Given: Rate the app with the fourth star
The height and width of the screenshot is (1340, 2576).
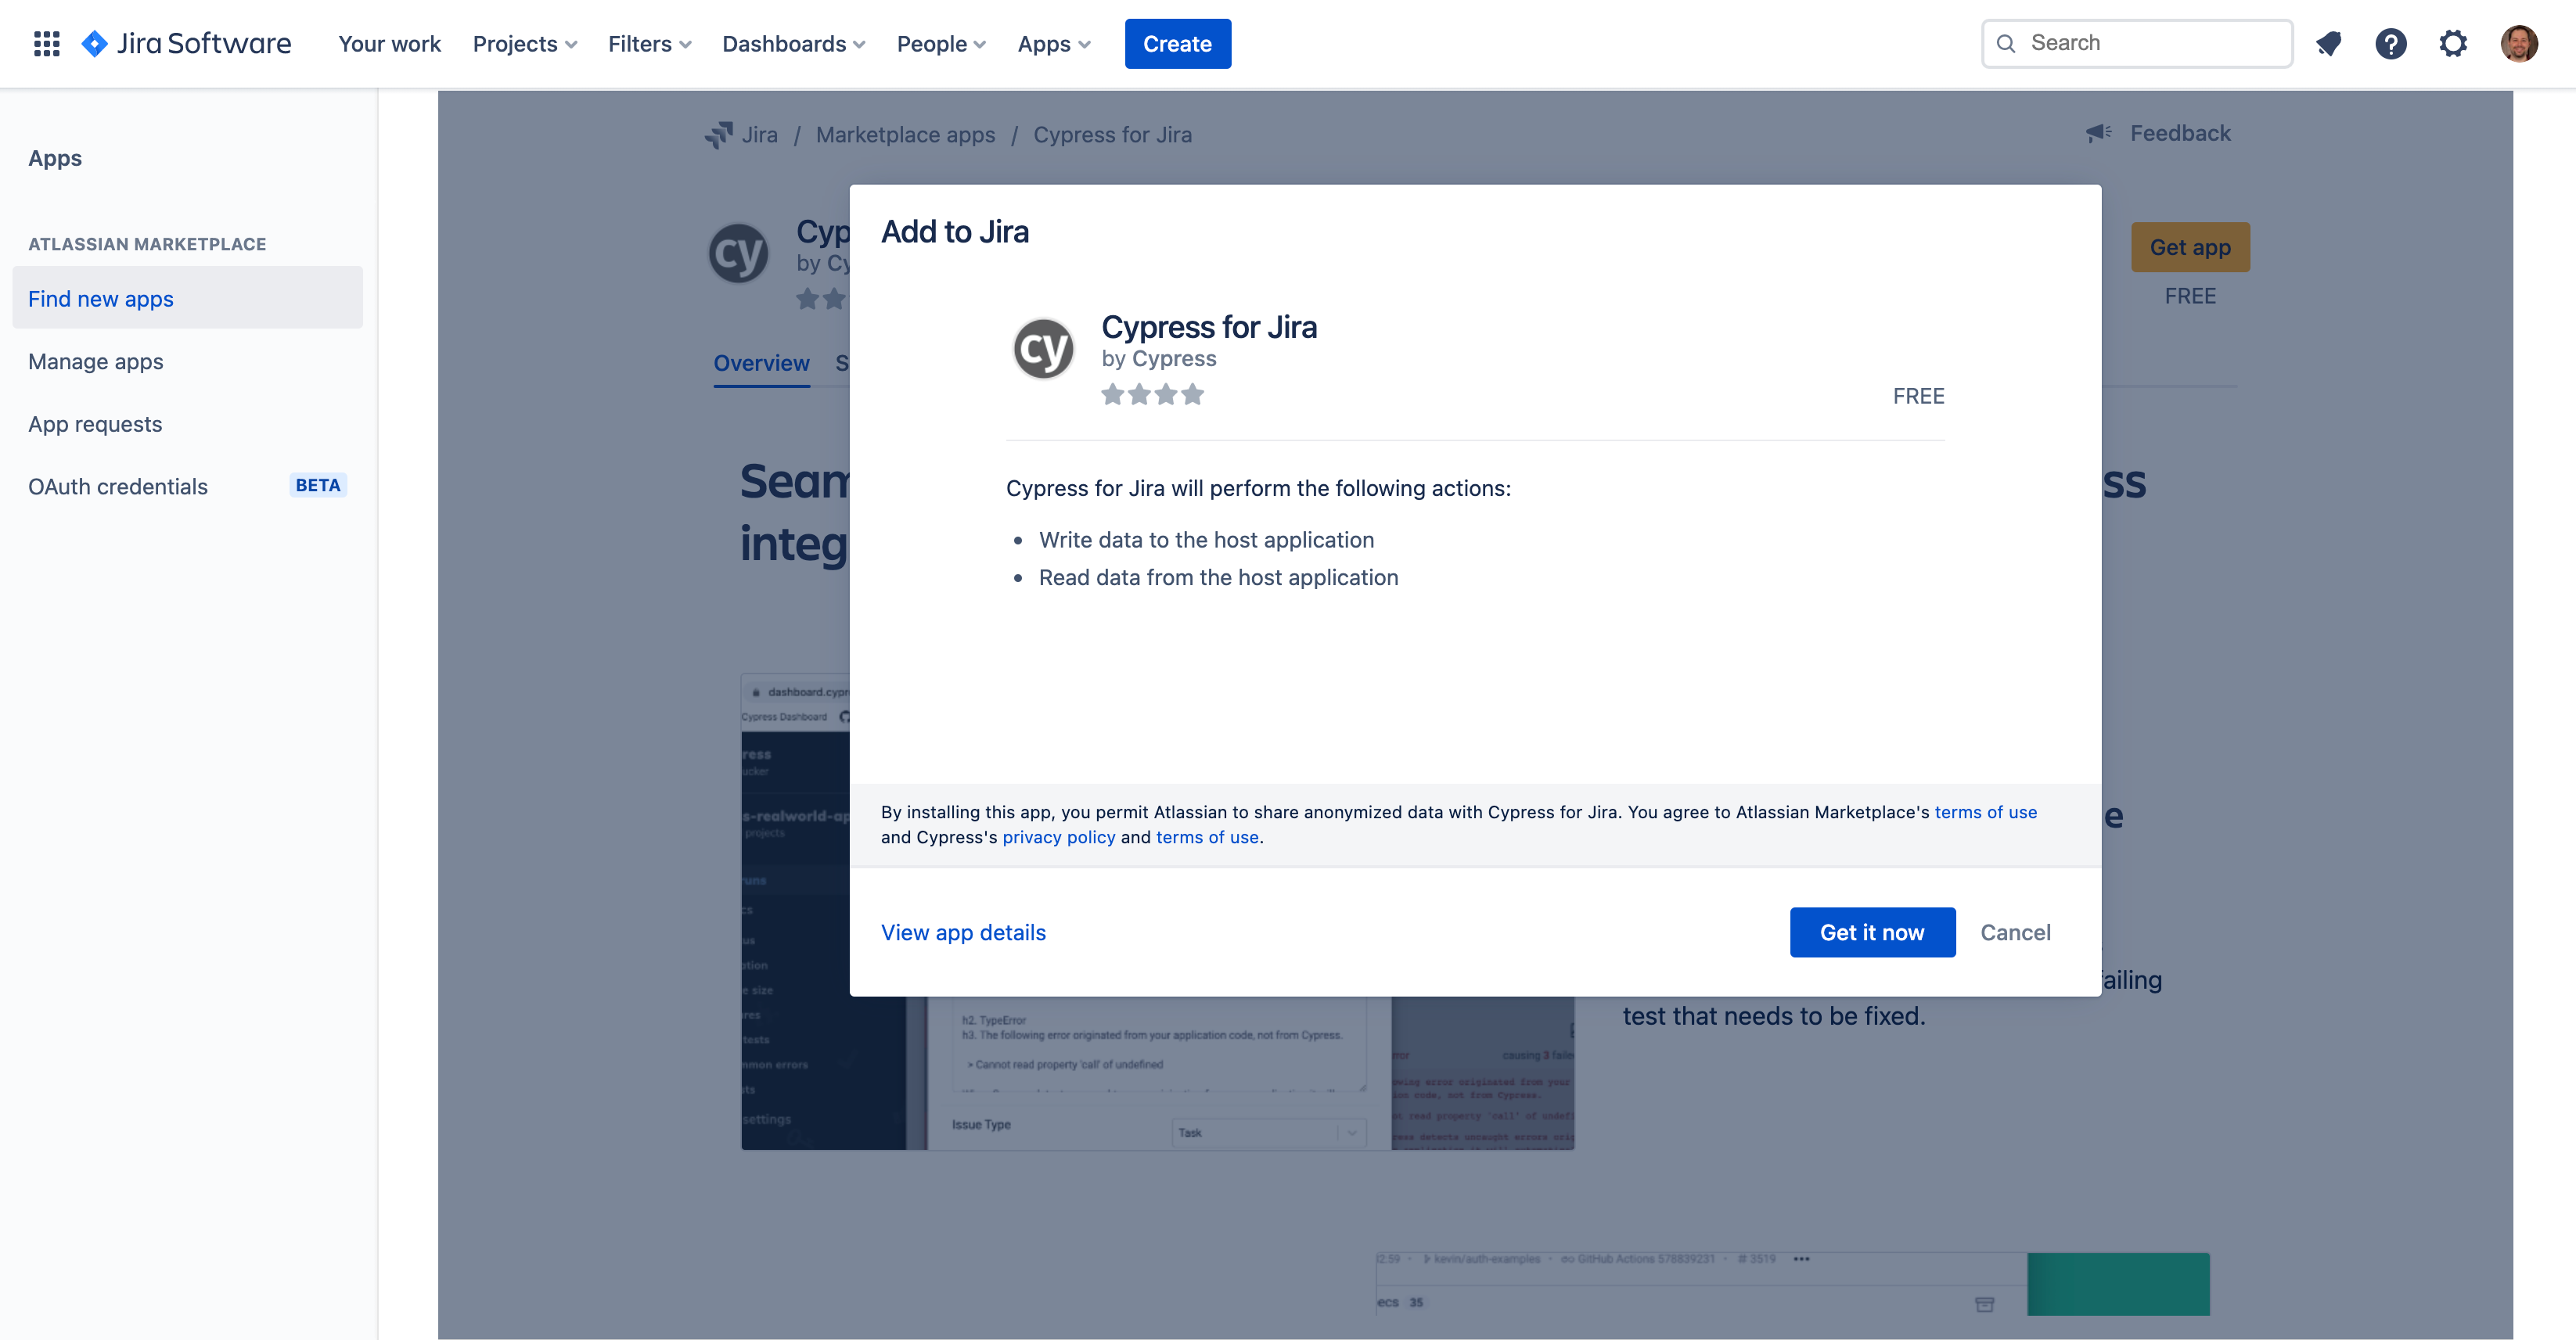Looking at the screenshot, I should pyautogui.click(x=1193, y=395).
